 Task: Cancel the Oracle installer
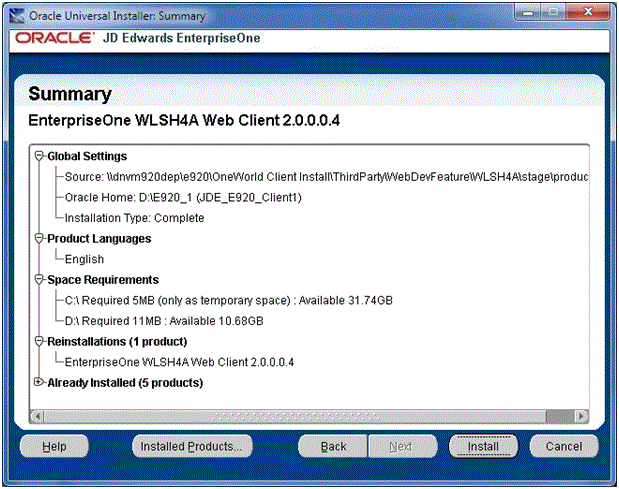564,446
